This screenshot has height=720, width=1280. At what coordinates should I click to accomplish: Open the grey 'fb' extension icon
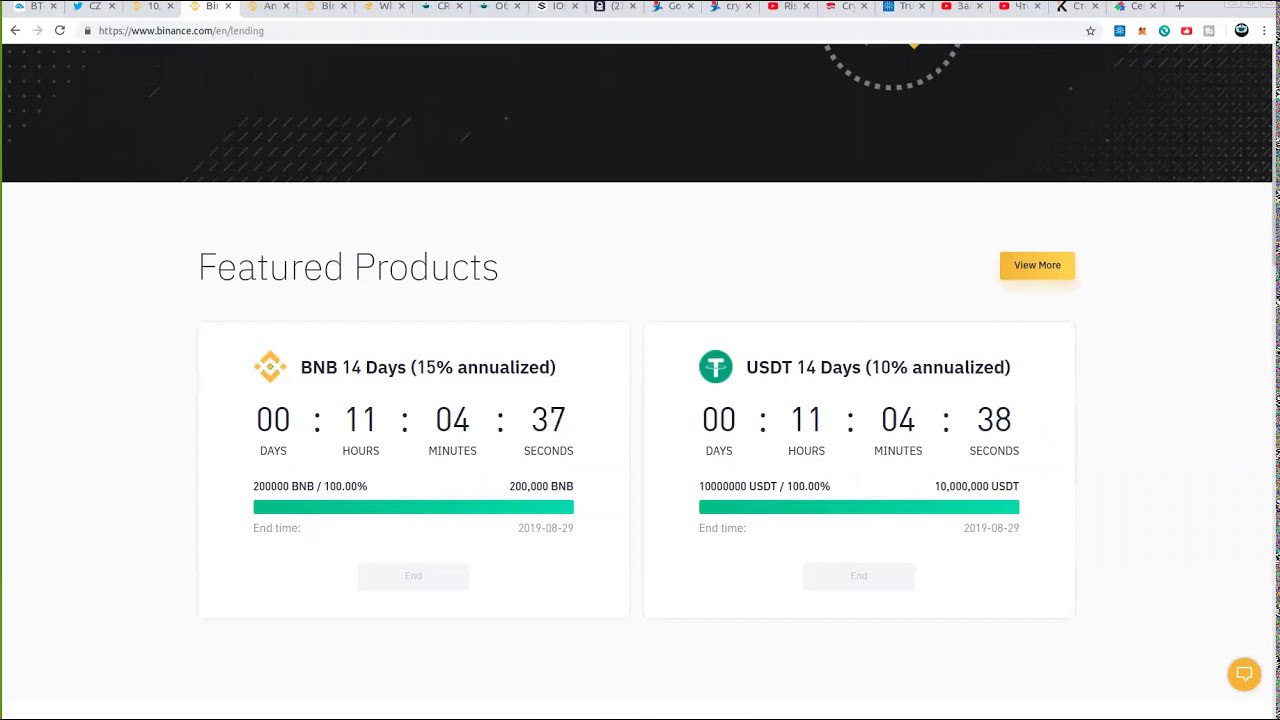coord(1208,31)
